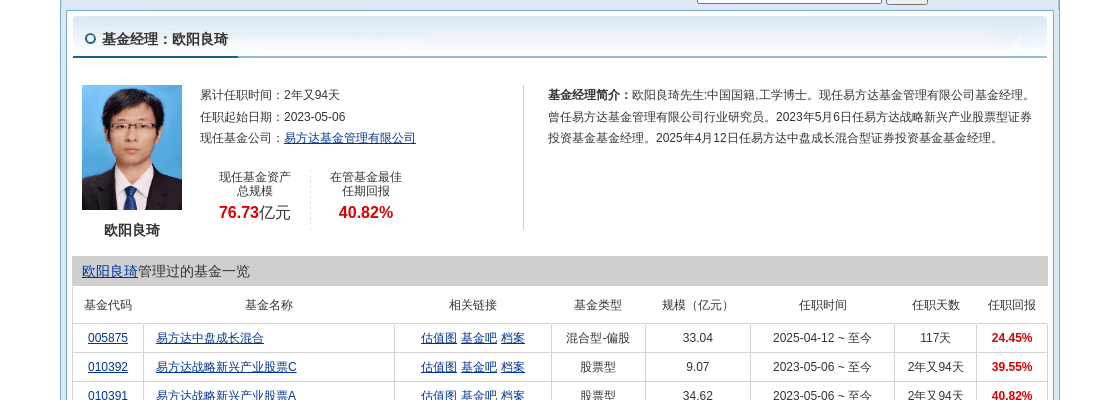
Task: Click the 规模（亿元） column header
Action: pos(698,305)
